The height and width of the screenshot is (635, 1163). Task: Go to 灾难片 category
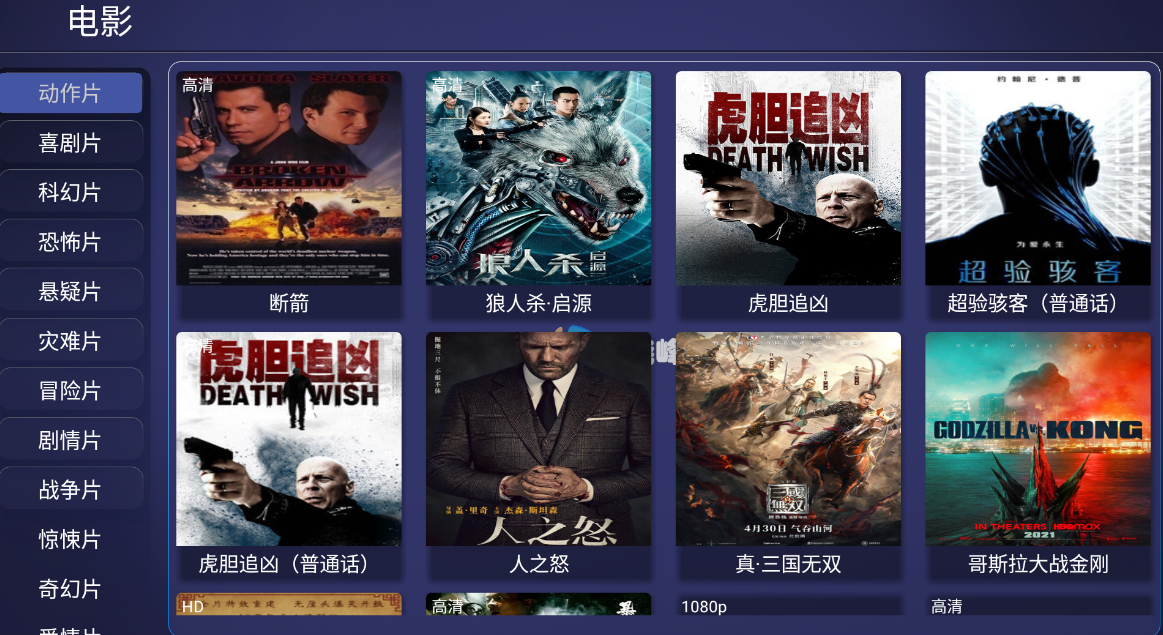[x=71, y=341]
